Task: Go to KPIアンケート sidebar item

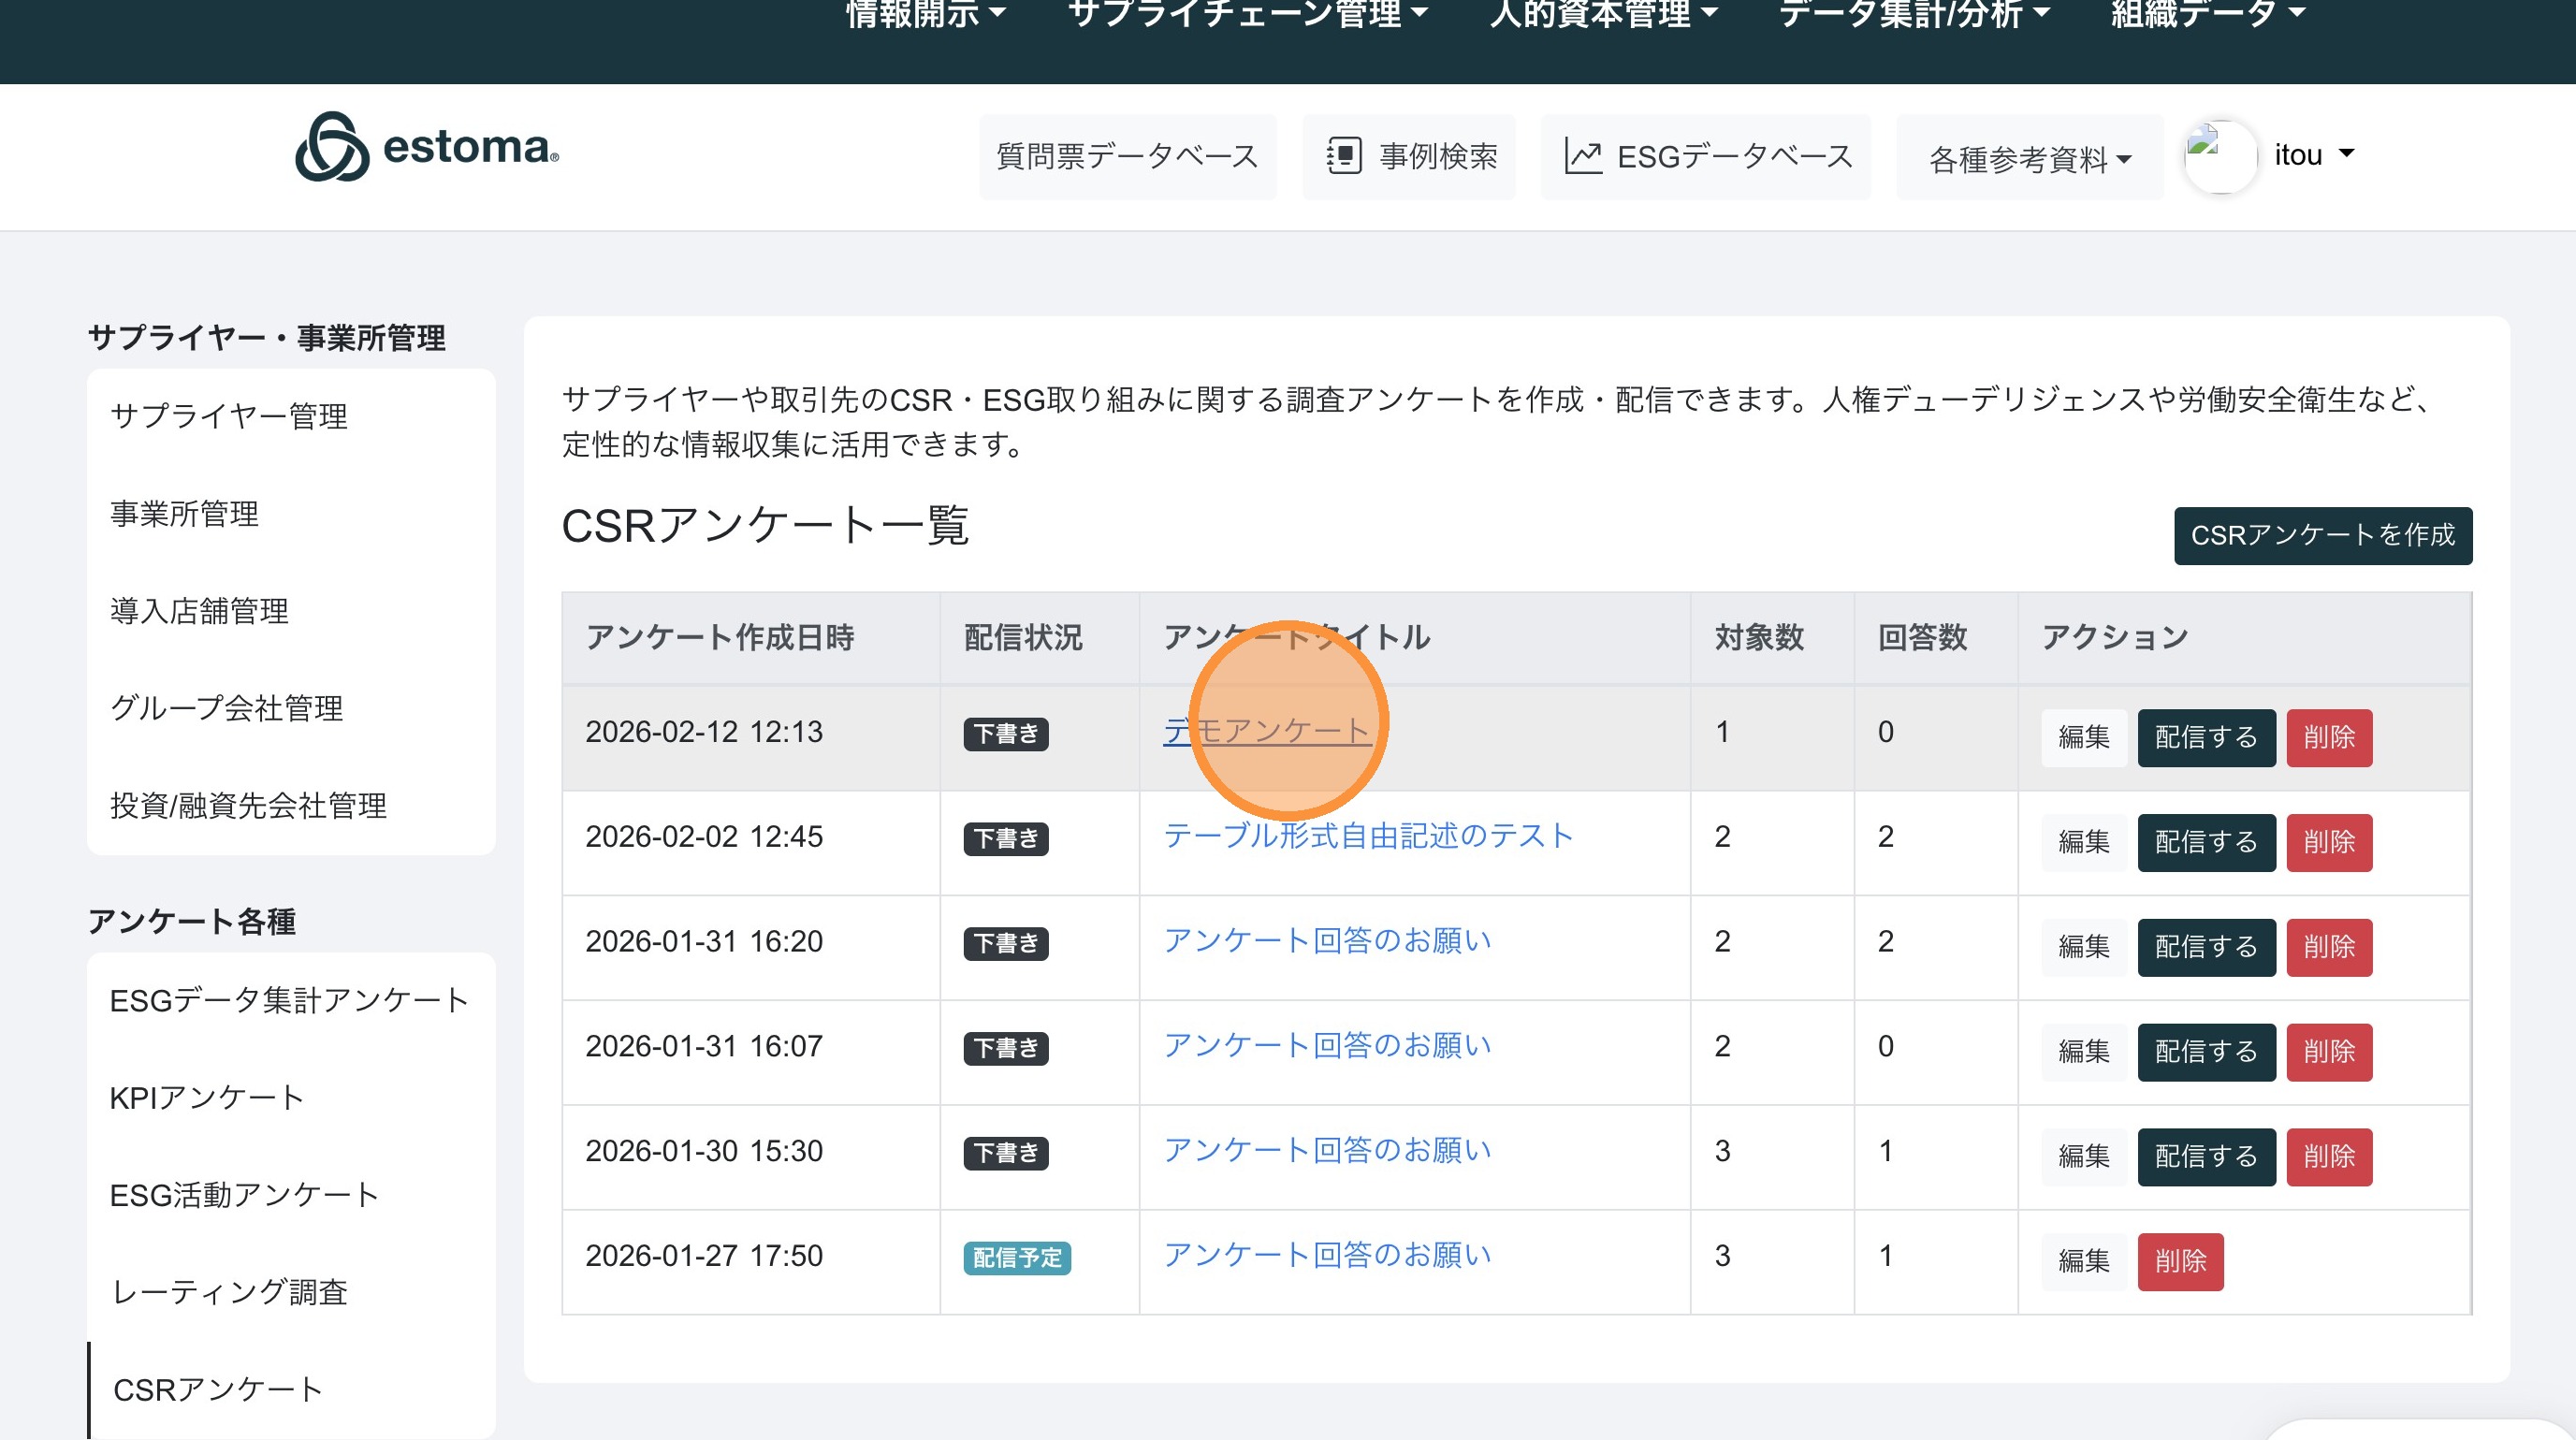Action: (206, 1097)
